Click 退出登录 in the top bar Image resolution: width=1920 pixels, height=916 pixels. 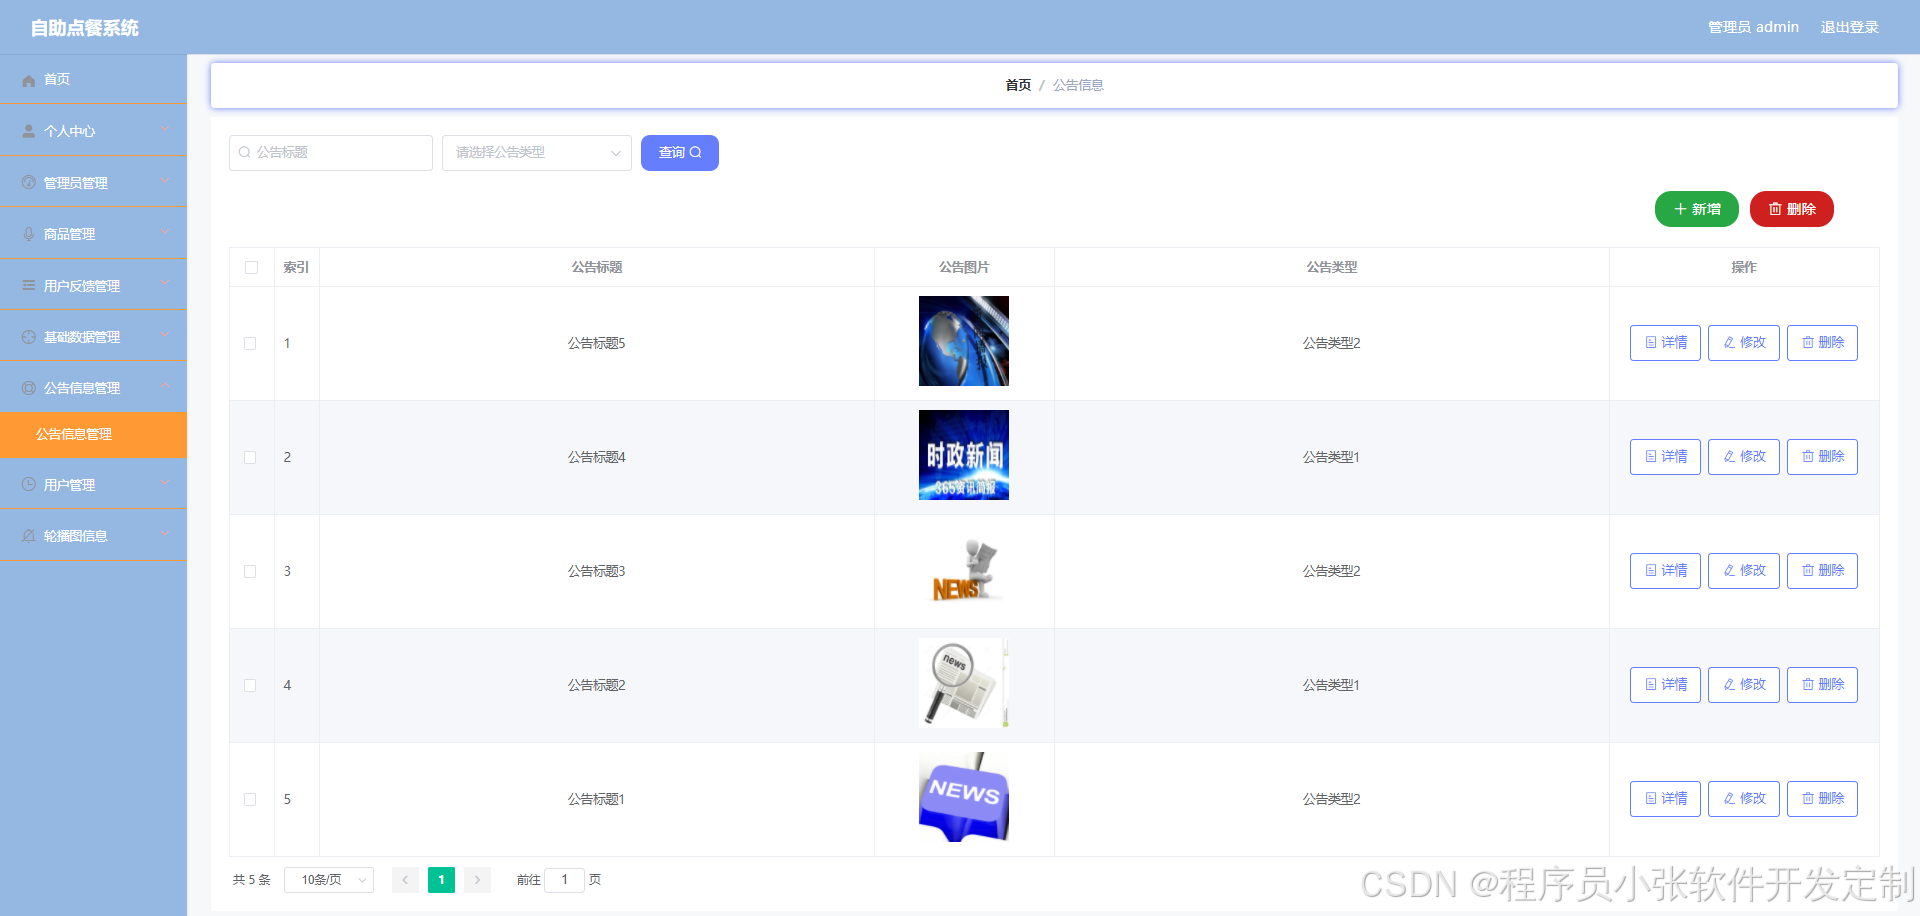(x=1849, y=27)
